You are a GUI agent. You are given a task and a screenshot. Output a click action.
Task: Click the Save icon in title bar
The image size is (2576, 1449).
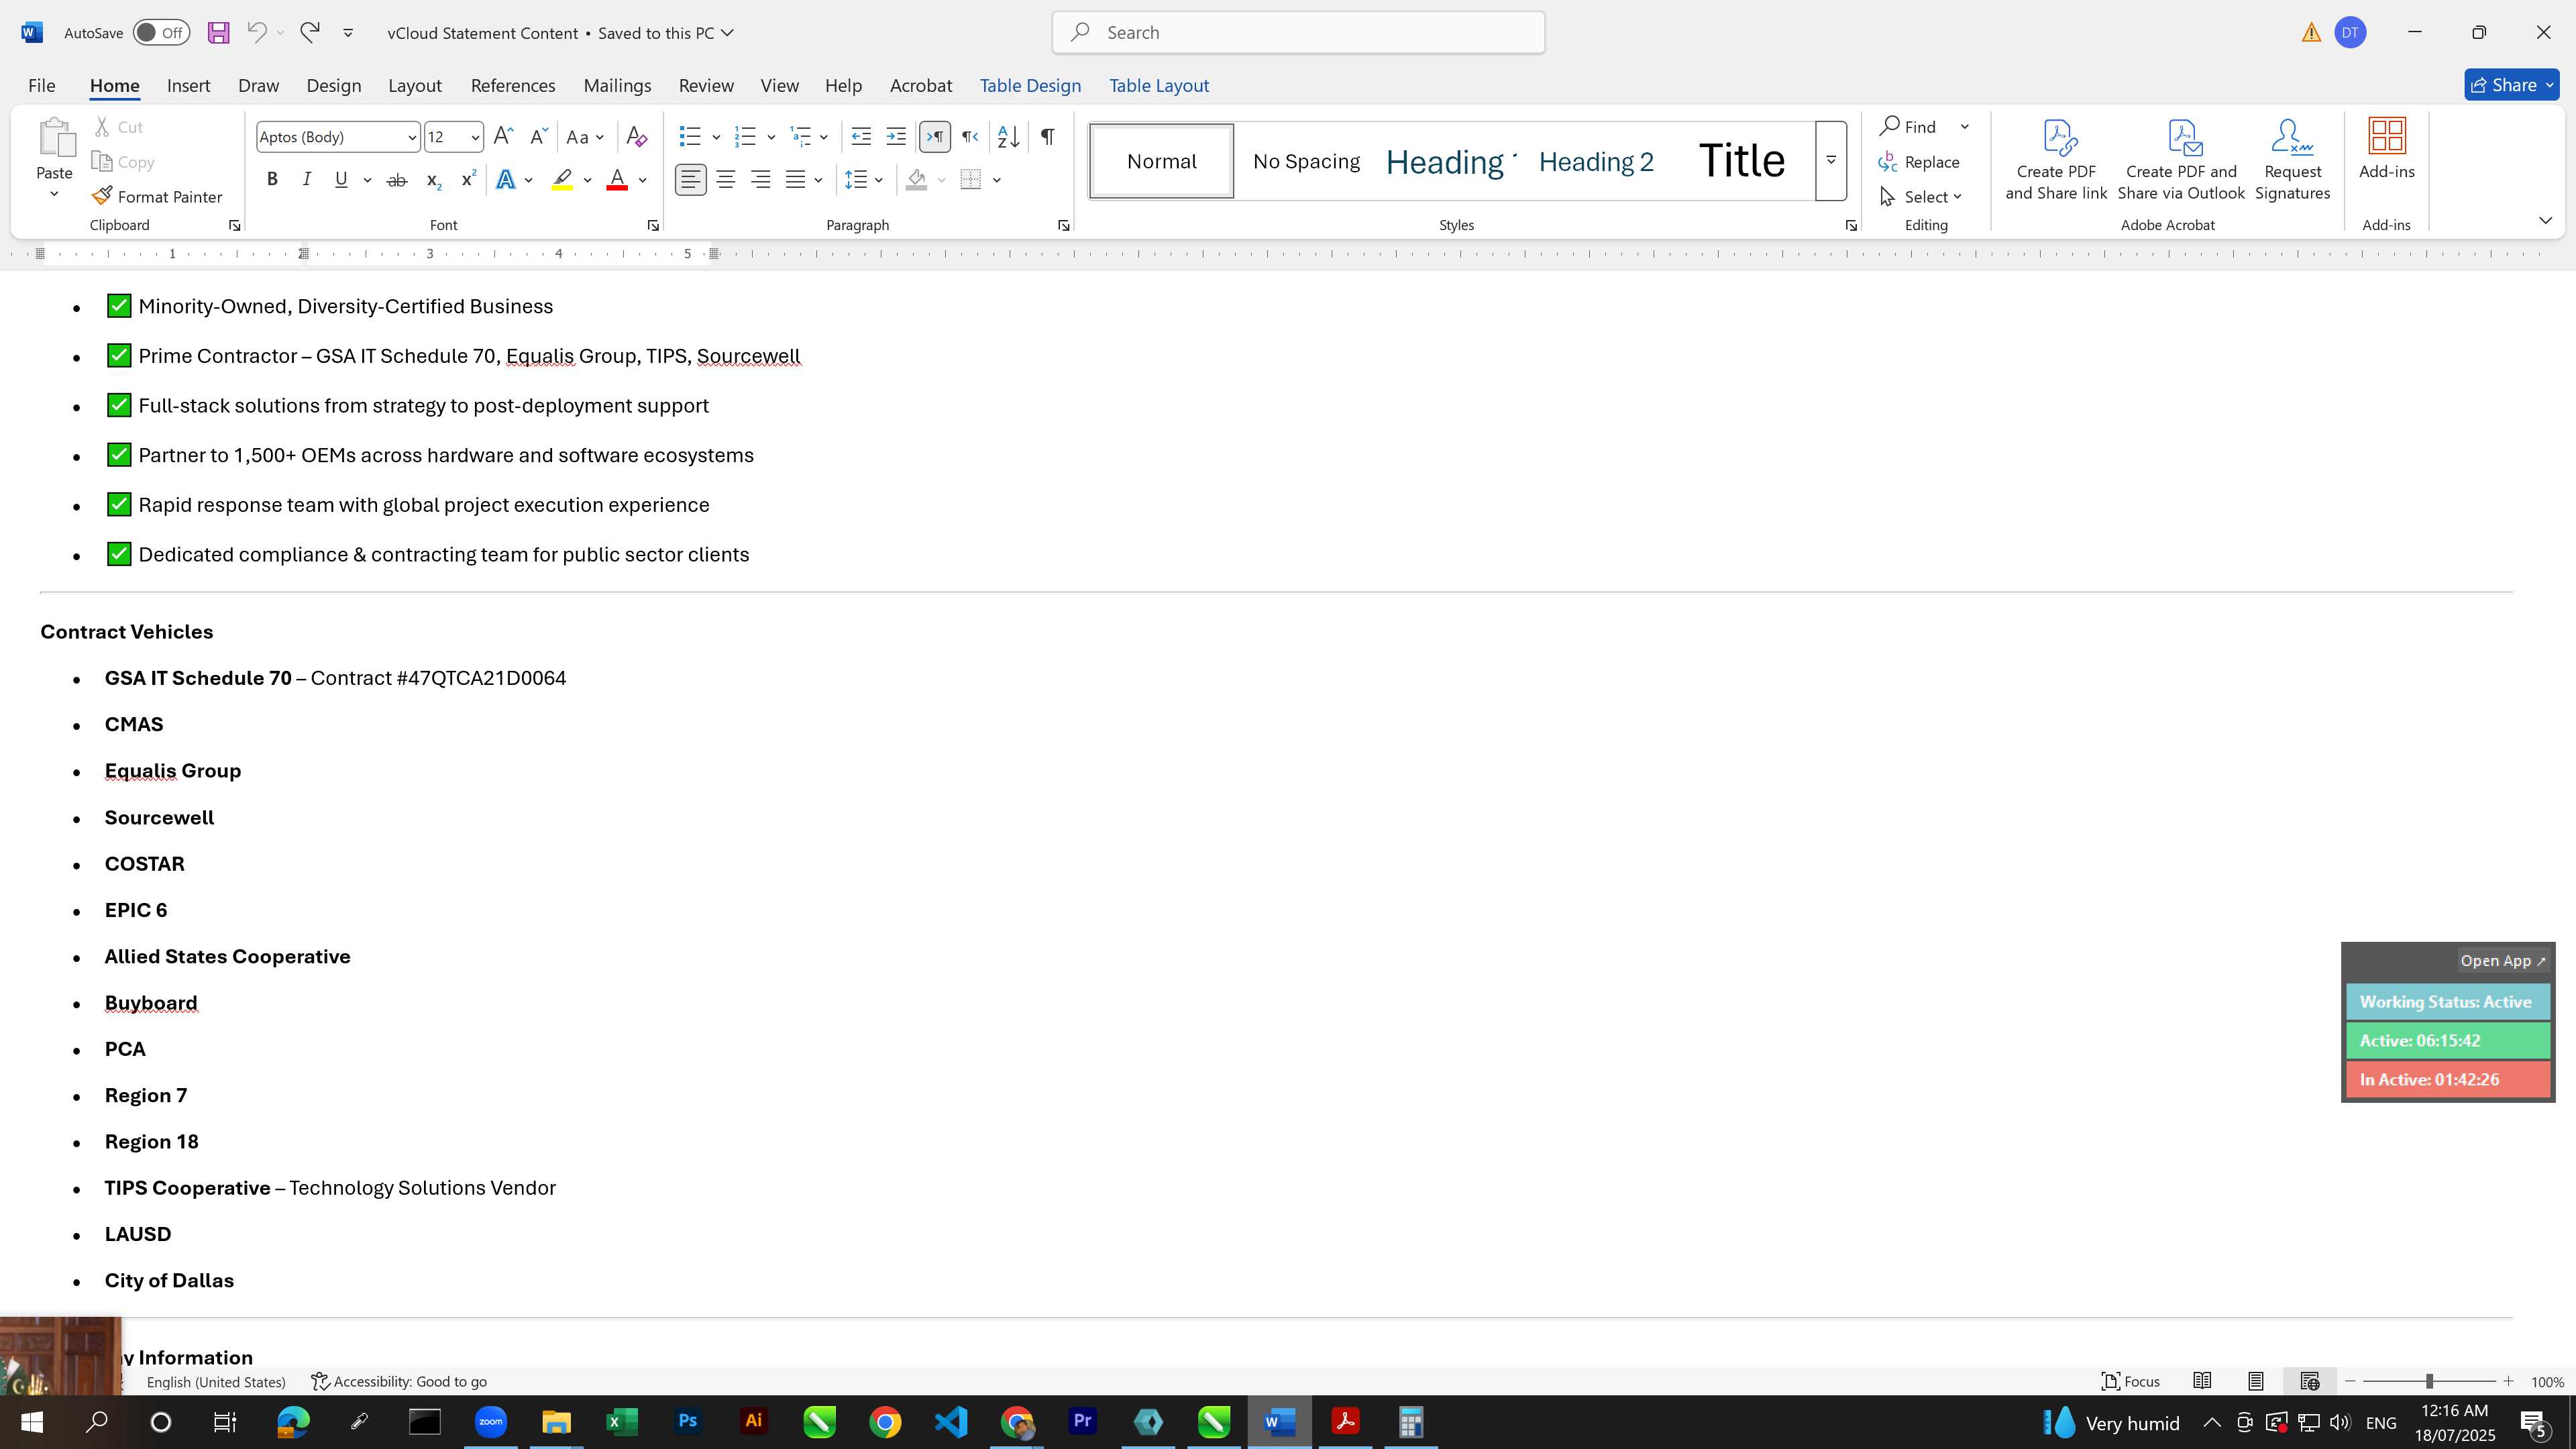click(218, 33)
